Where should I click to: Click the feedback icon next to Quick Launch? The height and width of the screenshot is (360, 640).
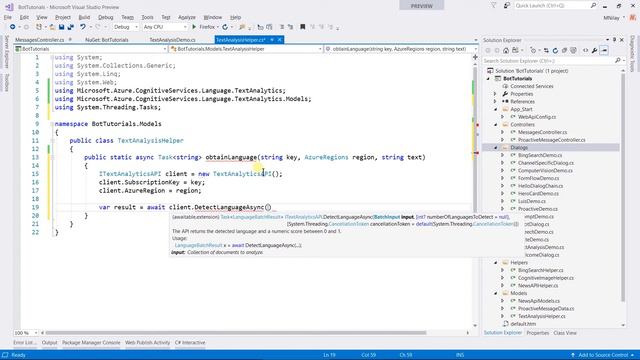click(507, 5)
